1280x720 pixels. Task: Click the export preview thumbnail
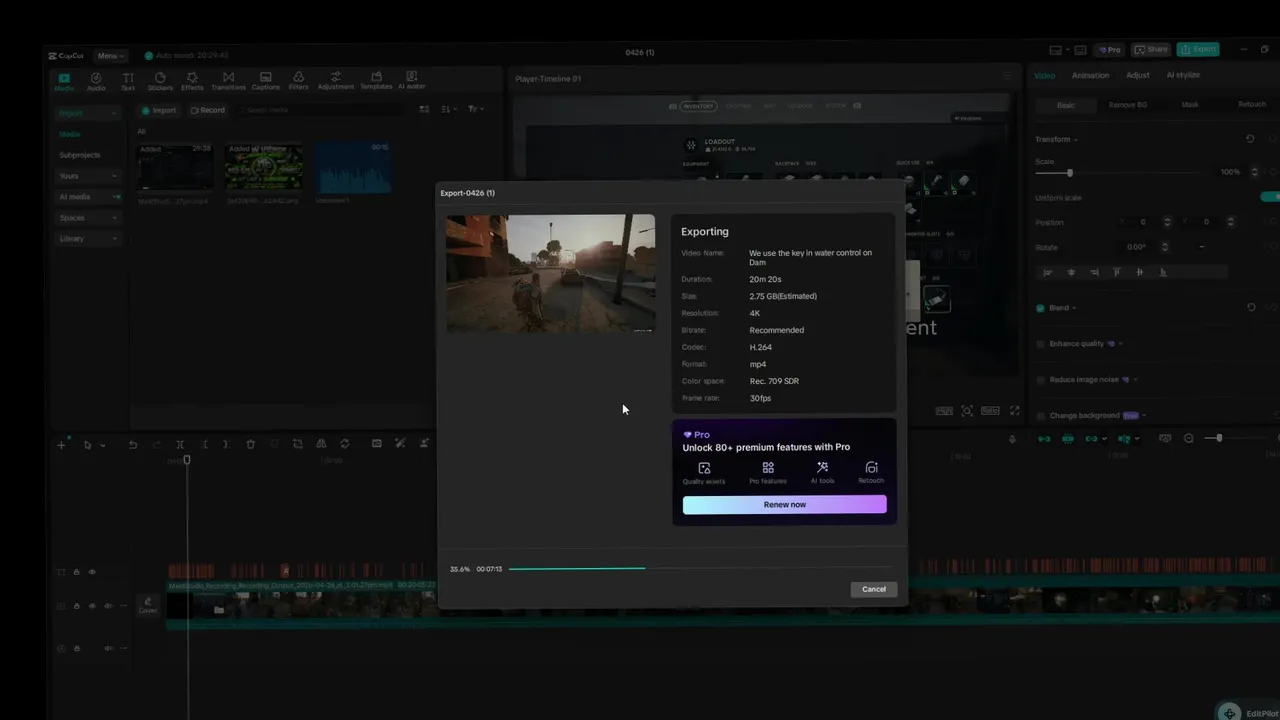(x=551, y=273)
